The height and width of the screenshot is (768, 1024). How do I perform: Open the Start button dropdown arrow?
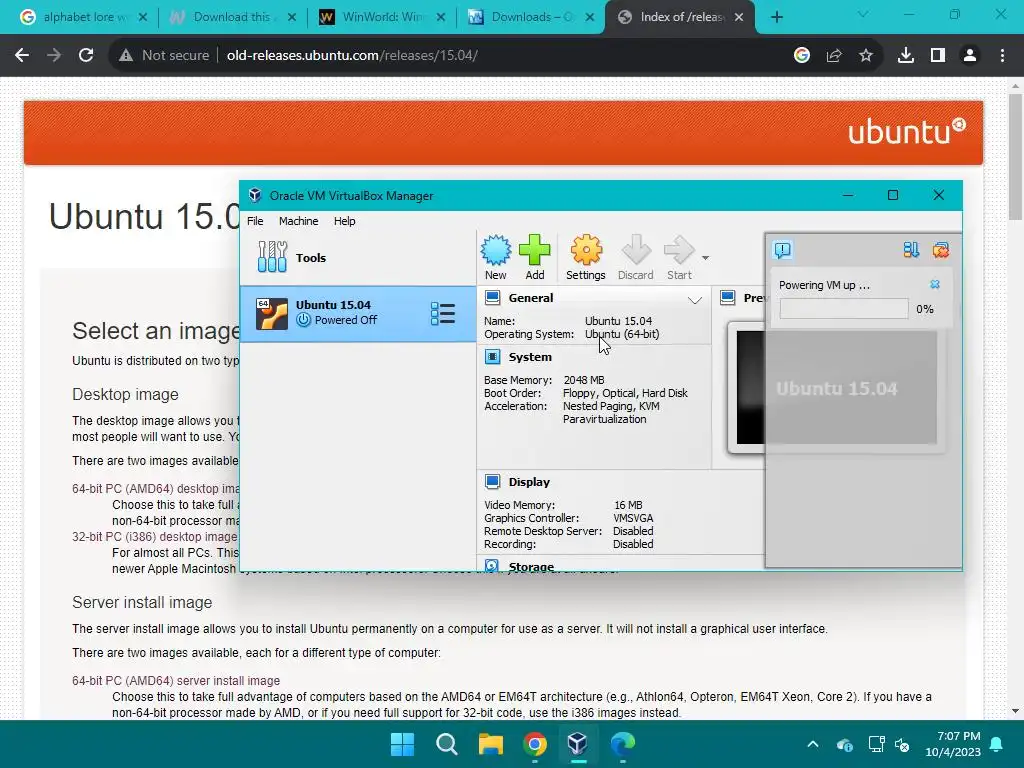click(705, 258)
